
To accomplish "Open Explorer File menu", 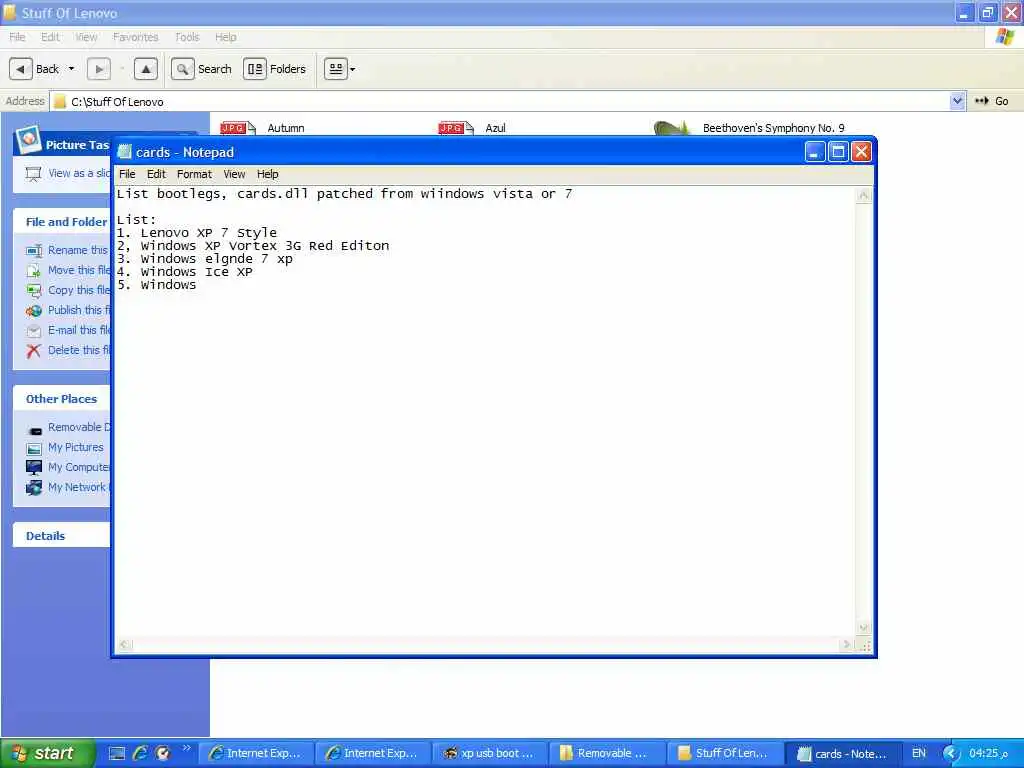I will pyautogui.click(x=17, y=37).
